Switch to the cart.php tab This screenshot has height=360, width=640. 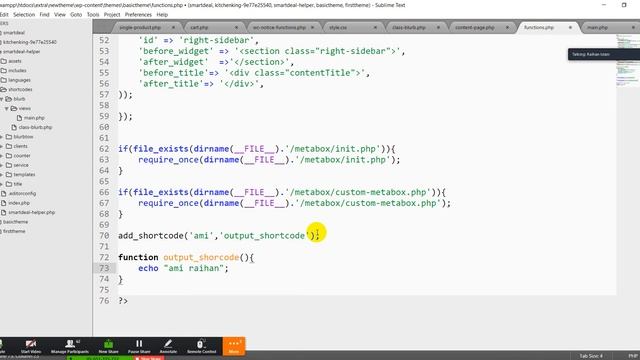199,27
